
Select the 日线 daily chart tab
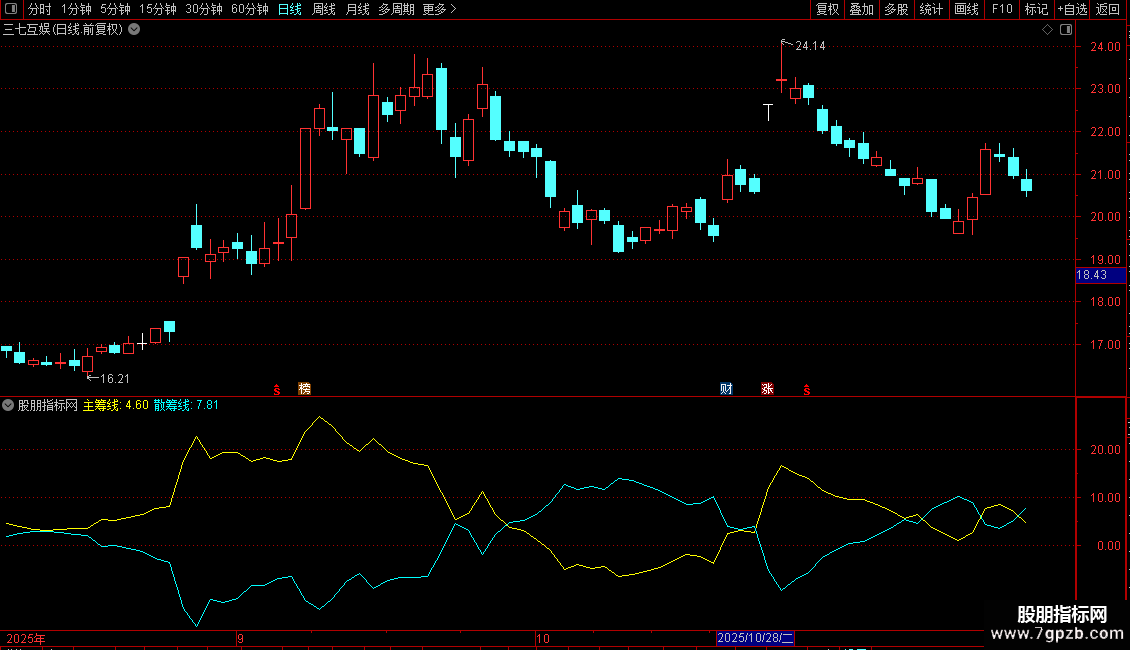point(290,9)
